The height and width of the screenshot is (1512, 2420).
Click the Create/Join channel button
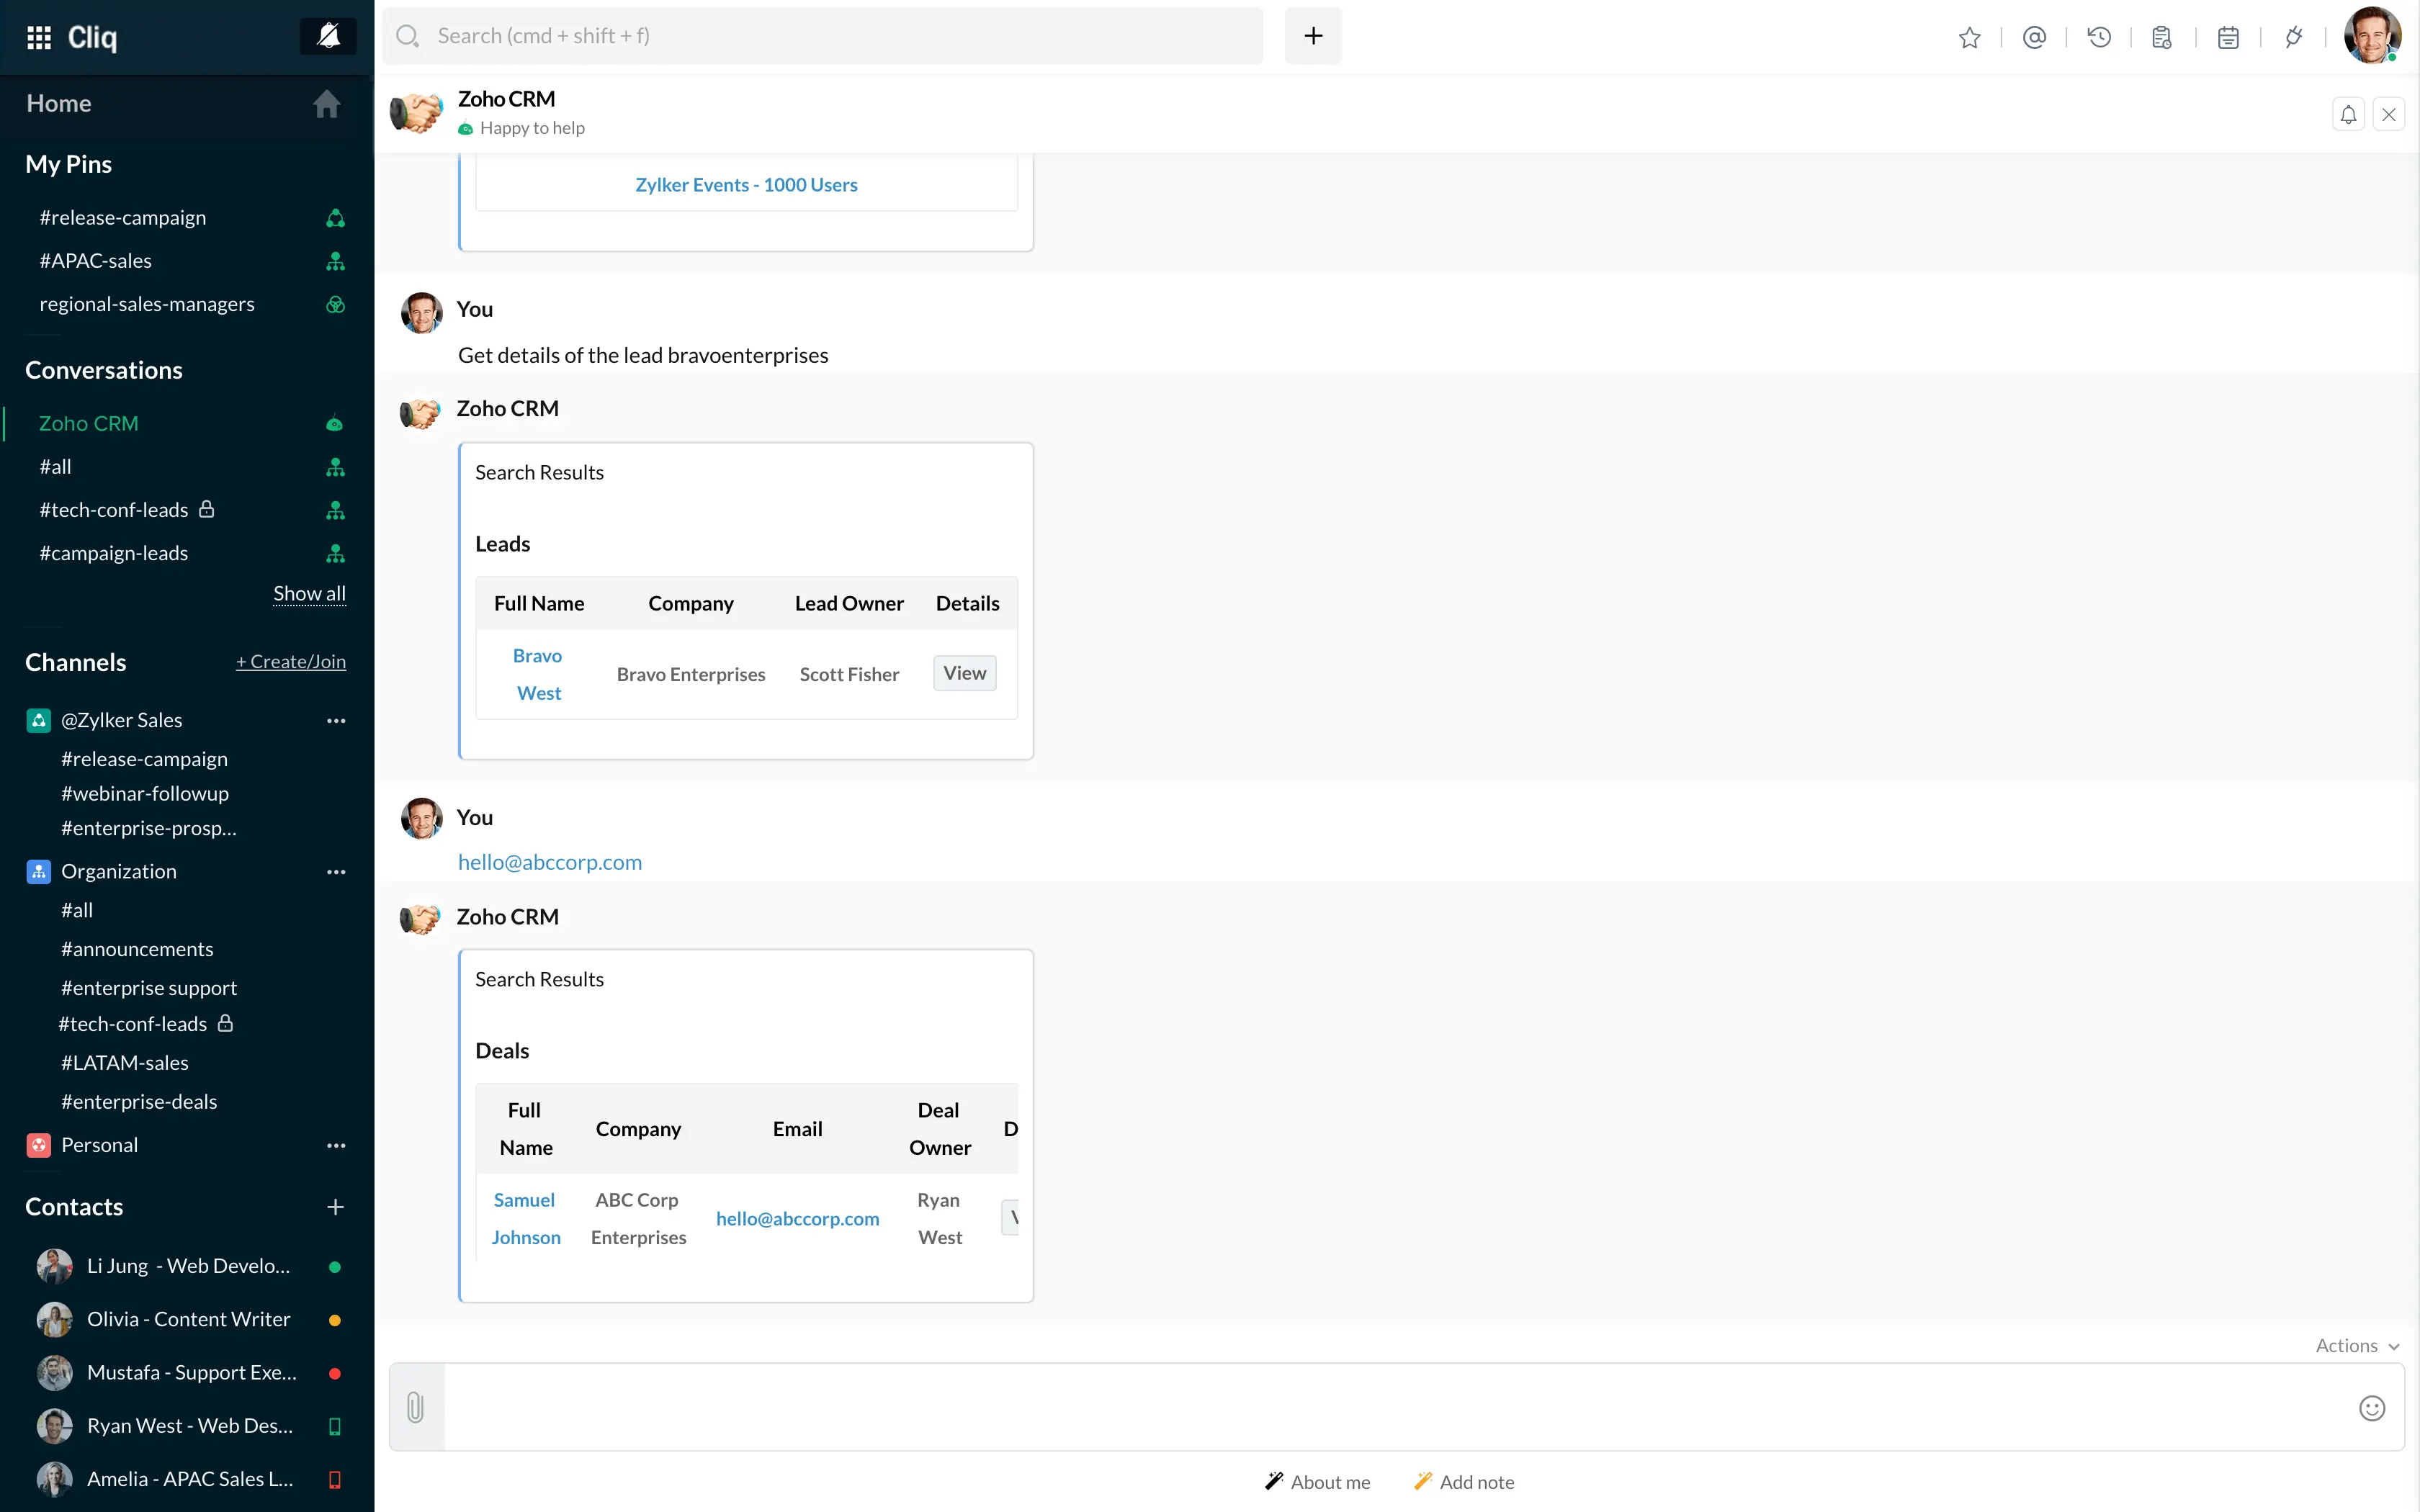click(290, 660)
